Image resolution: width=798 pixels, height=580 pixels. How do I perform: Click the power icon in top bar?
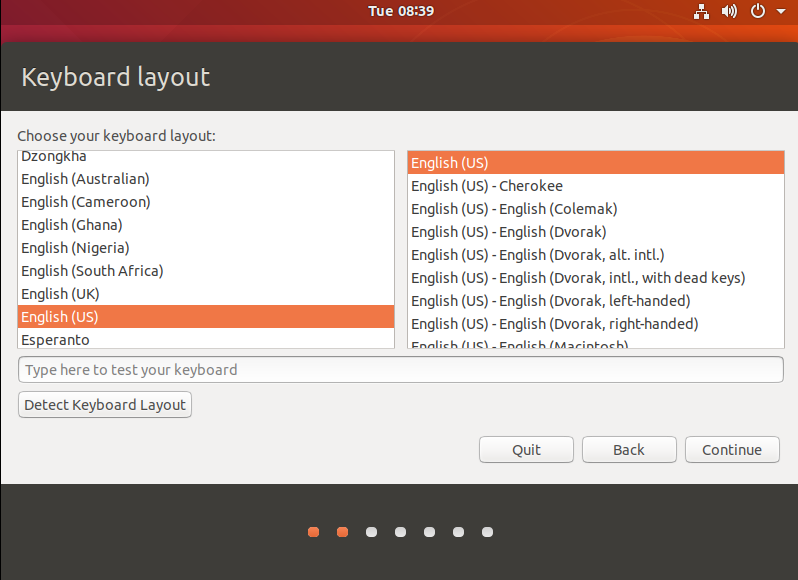tap(757, 12)
